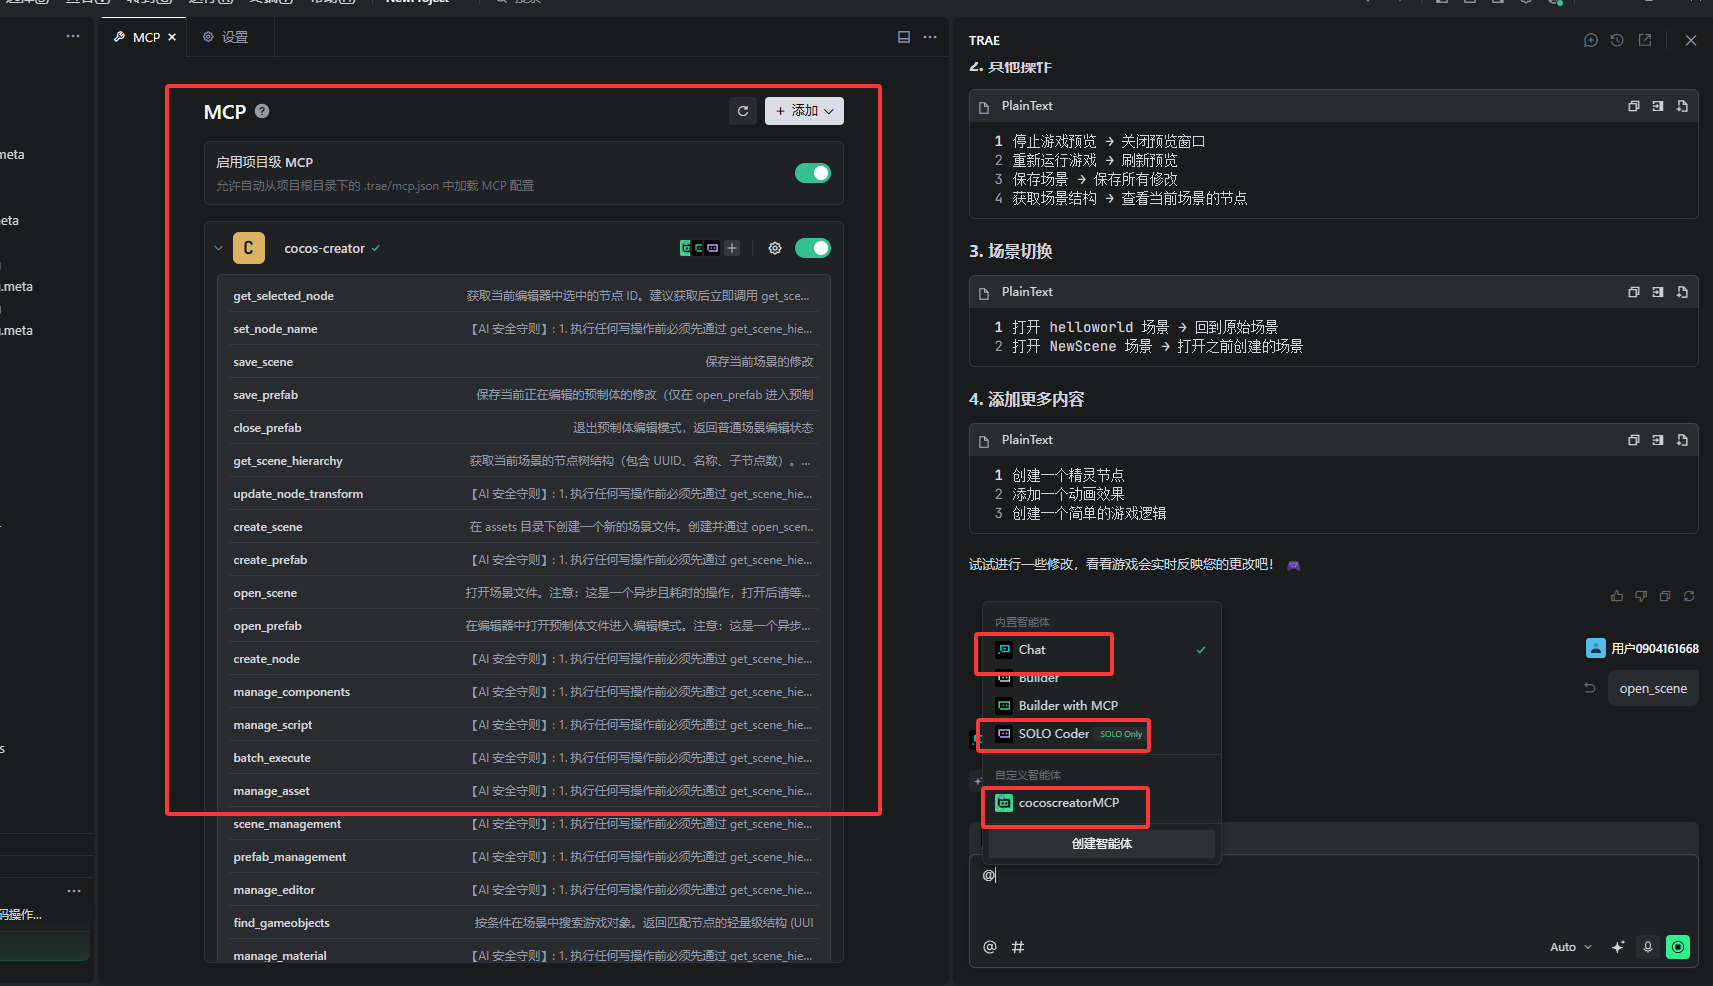Viewport: 1713px width, 986px height.
Task: Focus the chat message input field
Action: (x=1334, y=896)
